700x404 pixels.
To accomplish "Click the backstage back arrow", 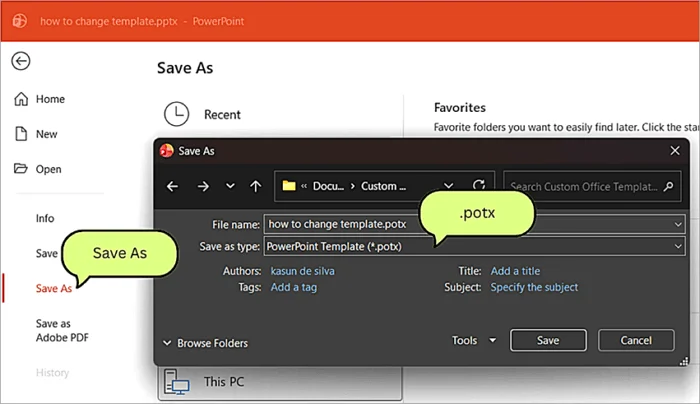I will pyautogui.click(x=21, y=61).
